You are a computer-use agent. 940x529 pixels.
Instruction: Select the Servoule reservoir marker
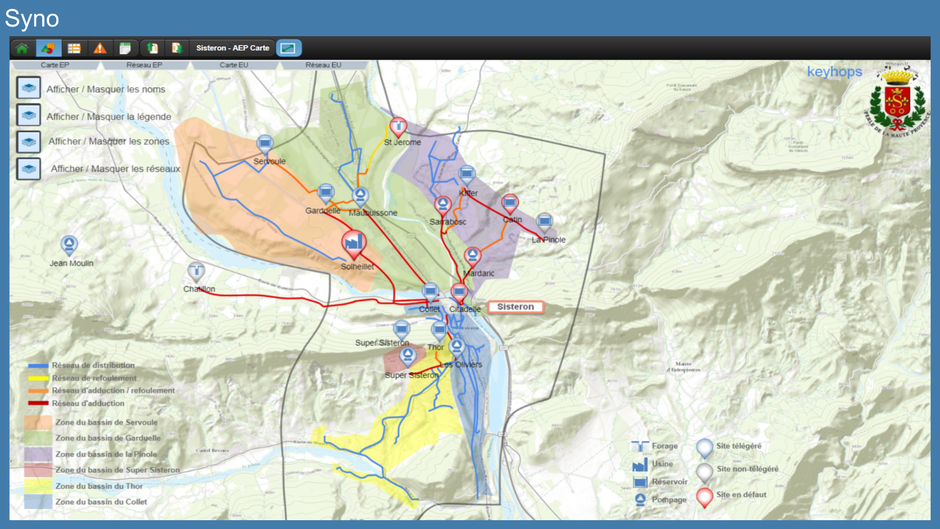pos(265,144)
